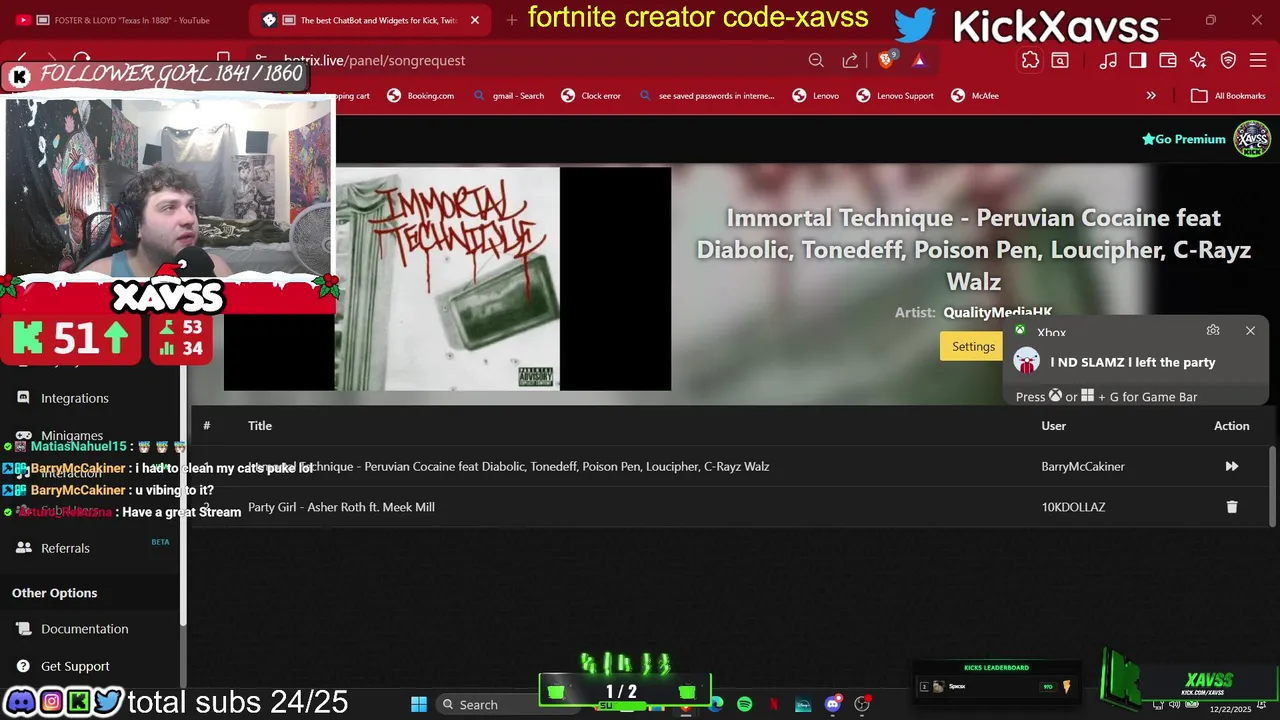Open Documentation in the sidebar
The height and width of the screenshot is (720, 1280).
click(x=84, y=629)
